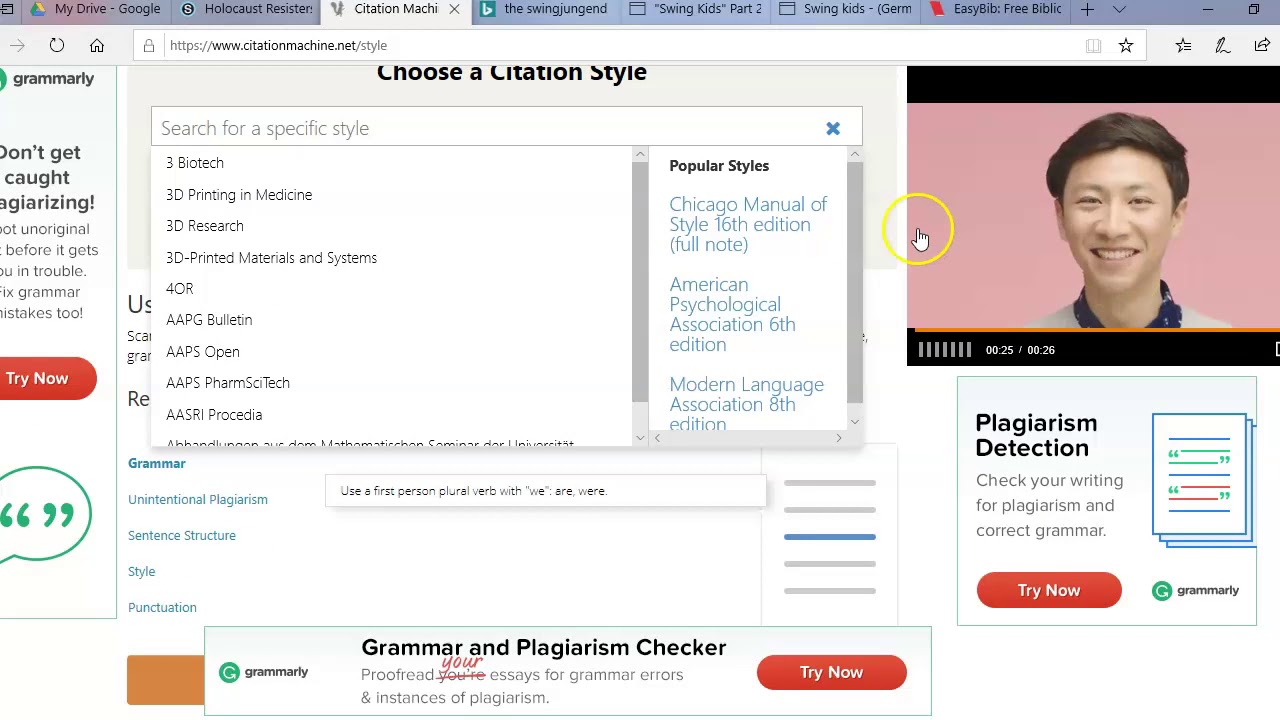Switch to EasyBib: Free Bibliography tab
Screen dimensions: 1280x720
995,9
